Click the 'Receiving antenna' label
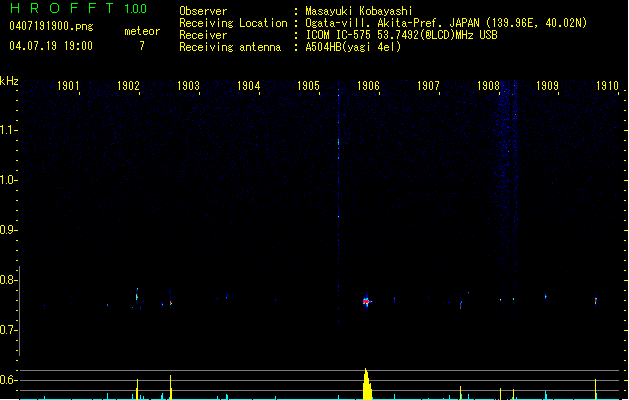The height and width of the screenshot is (400, 629). coord(230,47)
